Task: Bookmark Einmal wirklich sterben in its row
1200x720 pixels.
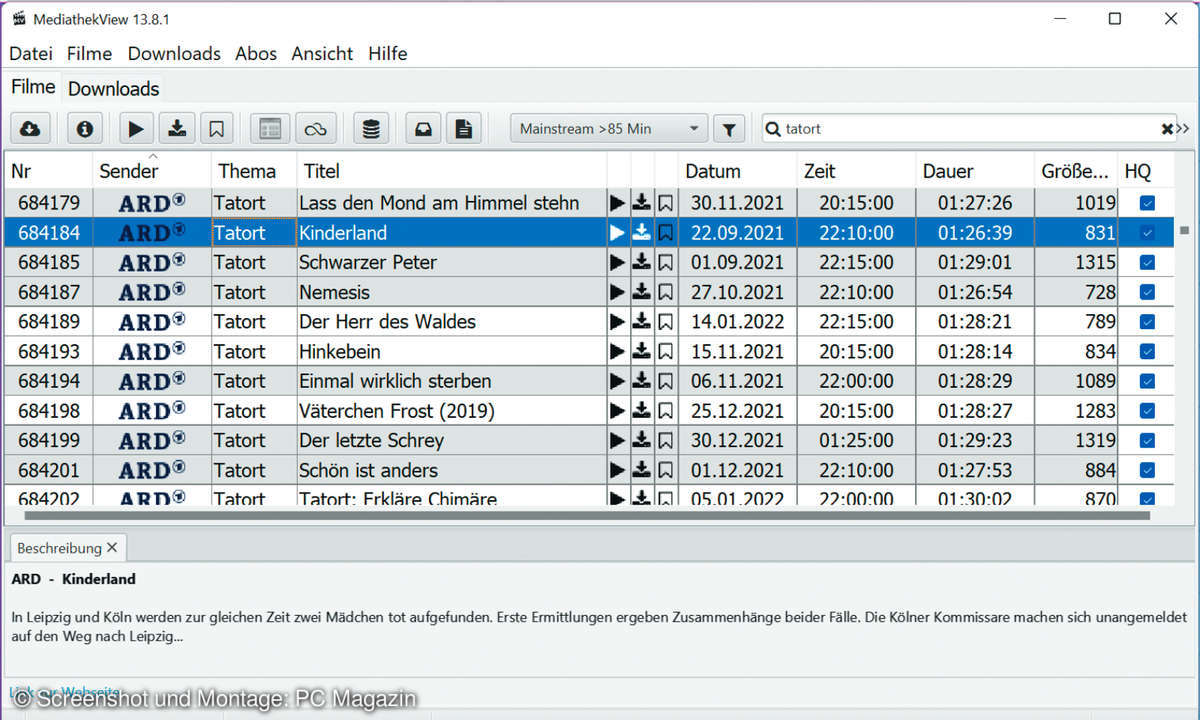Action: coord(666,381)
